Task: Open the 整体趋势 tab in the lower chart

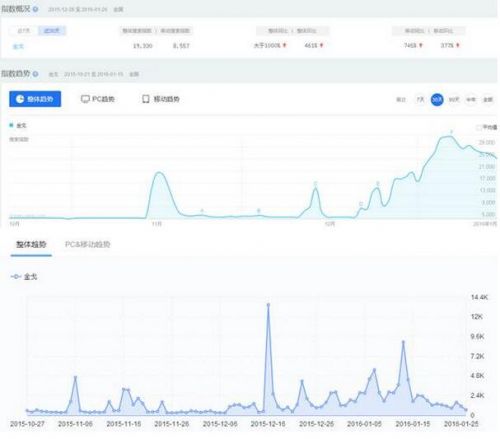Action: coord(31,244)
